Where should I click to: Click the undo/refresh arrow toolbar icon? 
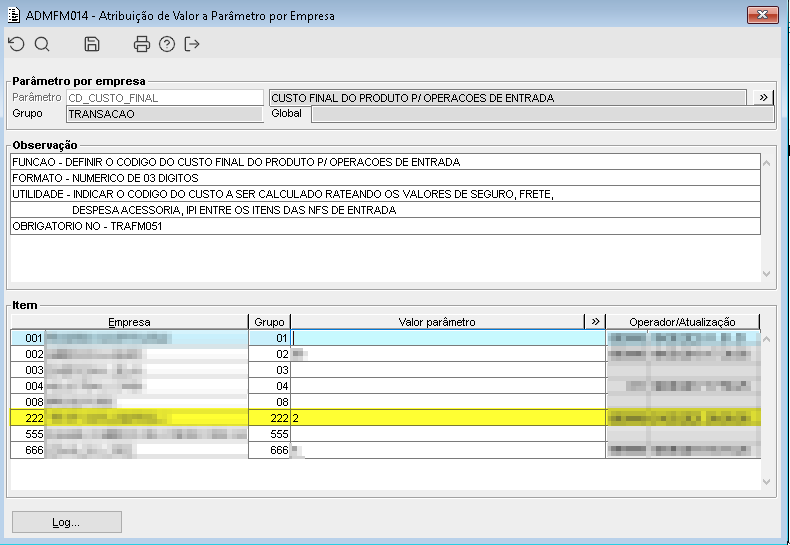pos(16,44)
